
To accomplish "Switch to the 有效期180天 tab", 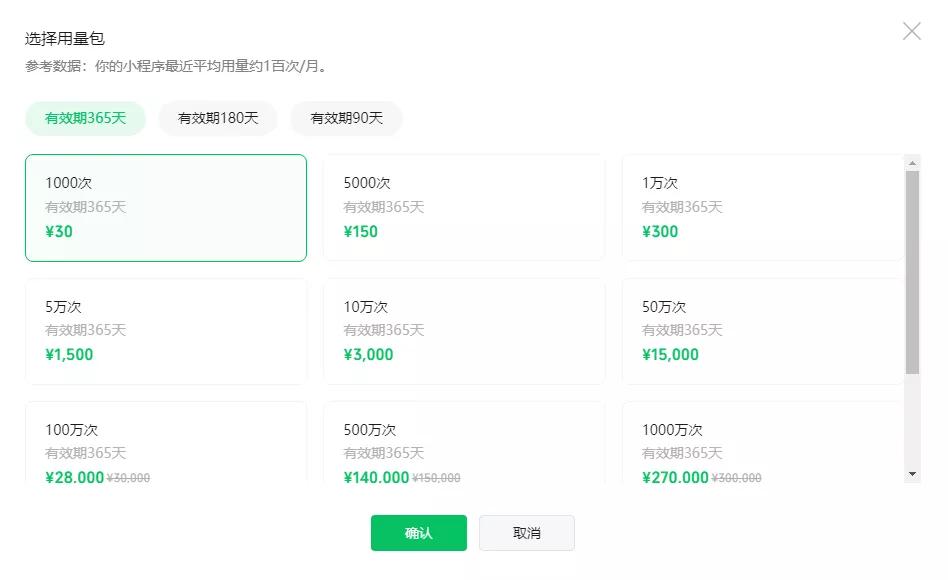I will [x=218, y=118].
